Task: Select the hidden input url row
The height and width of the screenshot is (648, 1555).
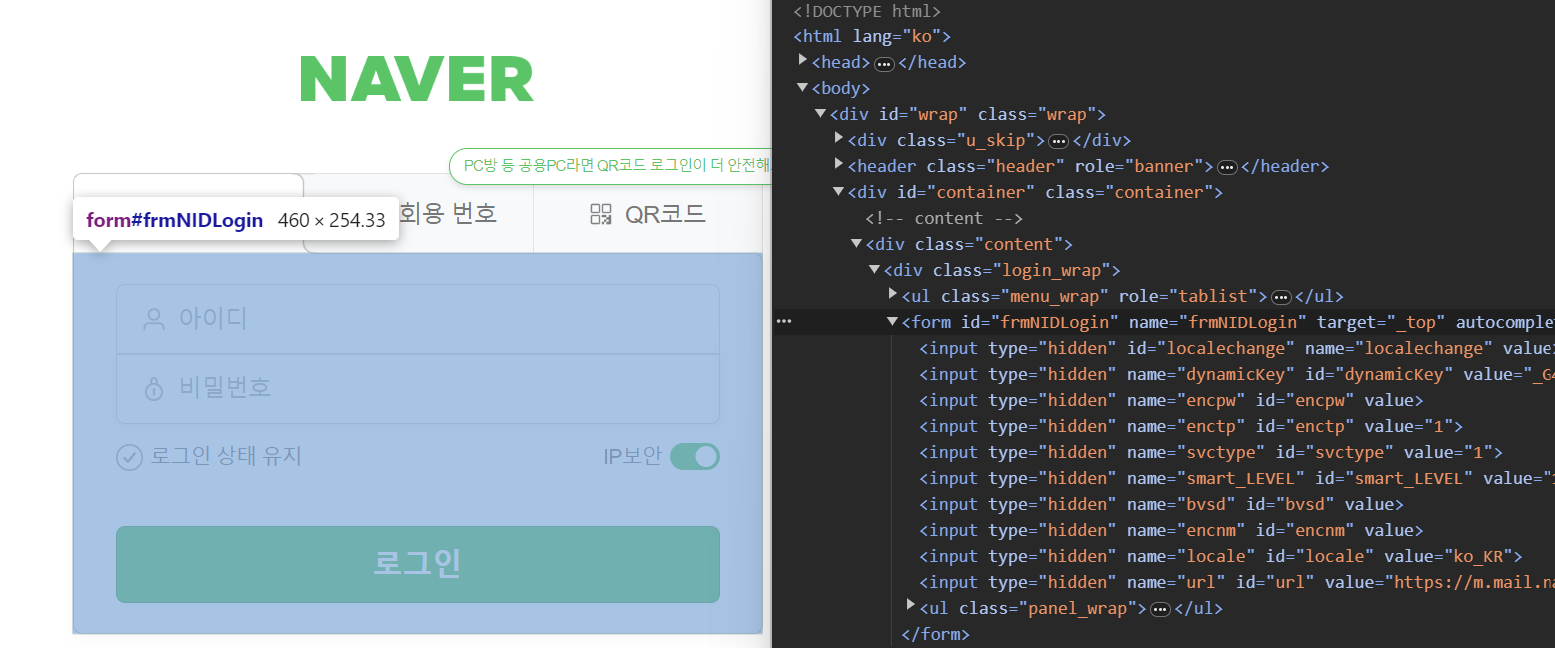Action: pos(1237,582)
